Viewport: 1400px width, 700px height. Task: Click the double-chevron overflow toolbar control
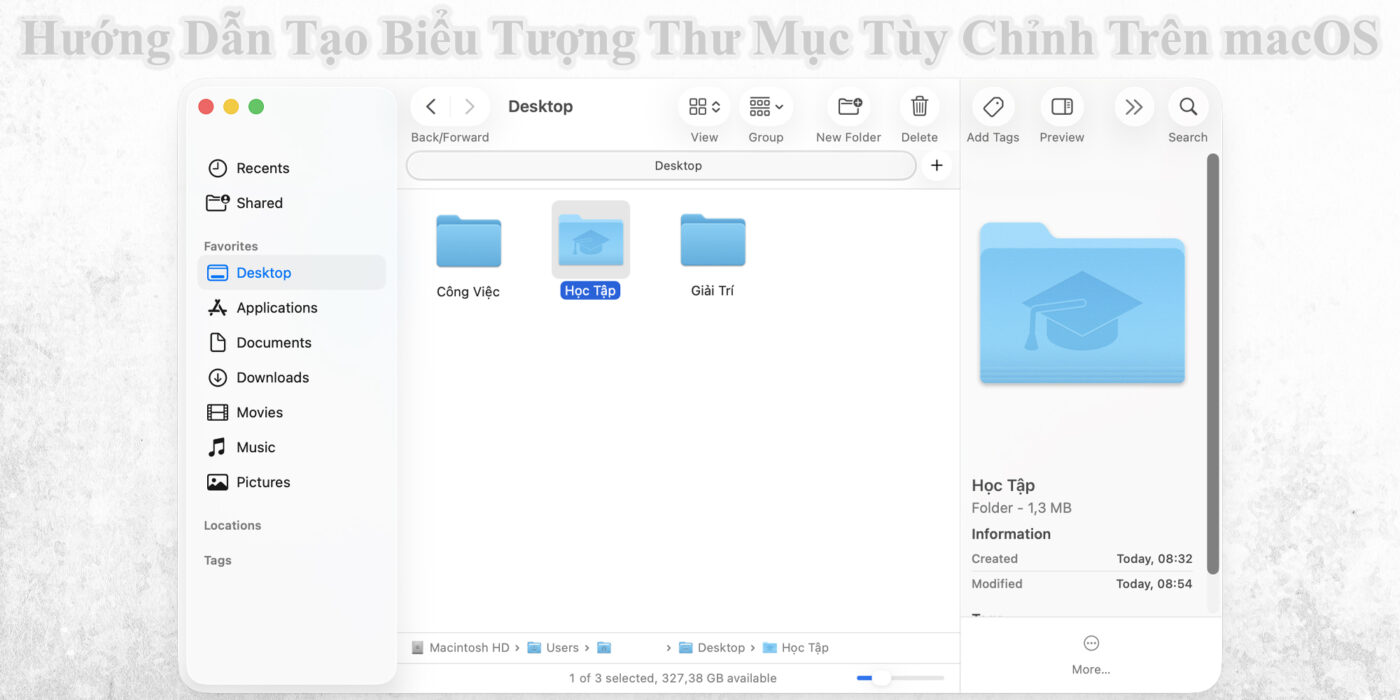(1133, 106)
